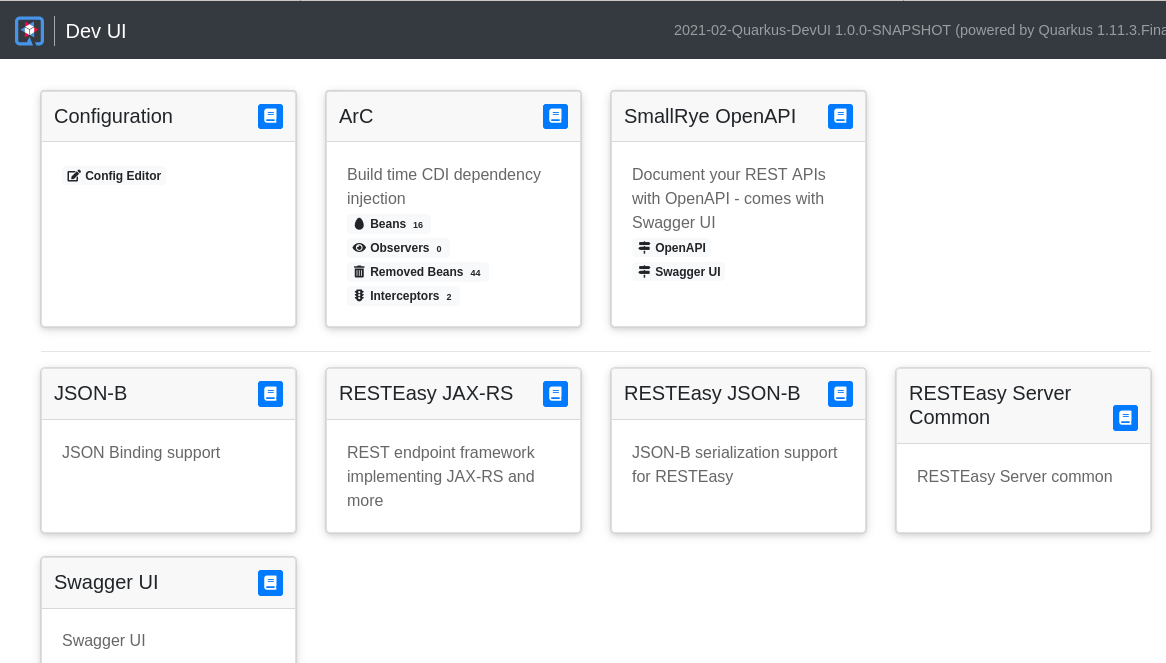Click the Removed Beans trash icon
The width and height of the screenshot is (1166, 663).
coord(359,271)
